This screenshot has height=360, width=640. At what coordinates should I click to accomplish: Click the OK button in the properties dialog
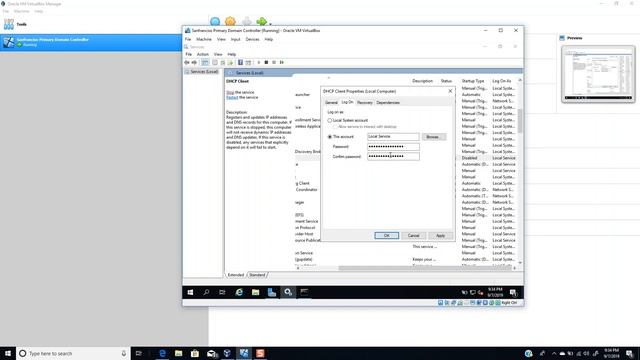tap(387, 236)
